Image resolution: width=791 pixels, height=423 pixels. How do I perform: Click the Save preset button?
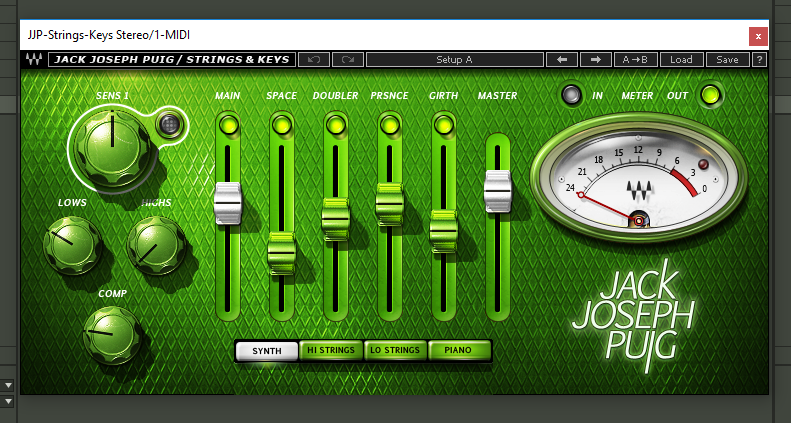click(727, 59)
